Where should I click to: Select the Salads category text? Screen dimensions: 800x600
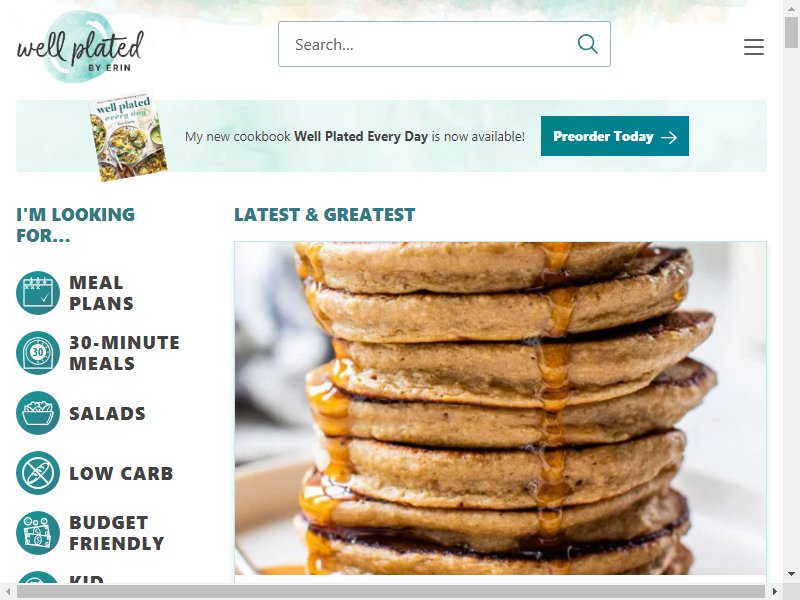coord(107,413)
